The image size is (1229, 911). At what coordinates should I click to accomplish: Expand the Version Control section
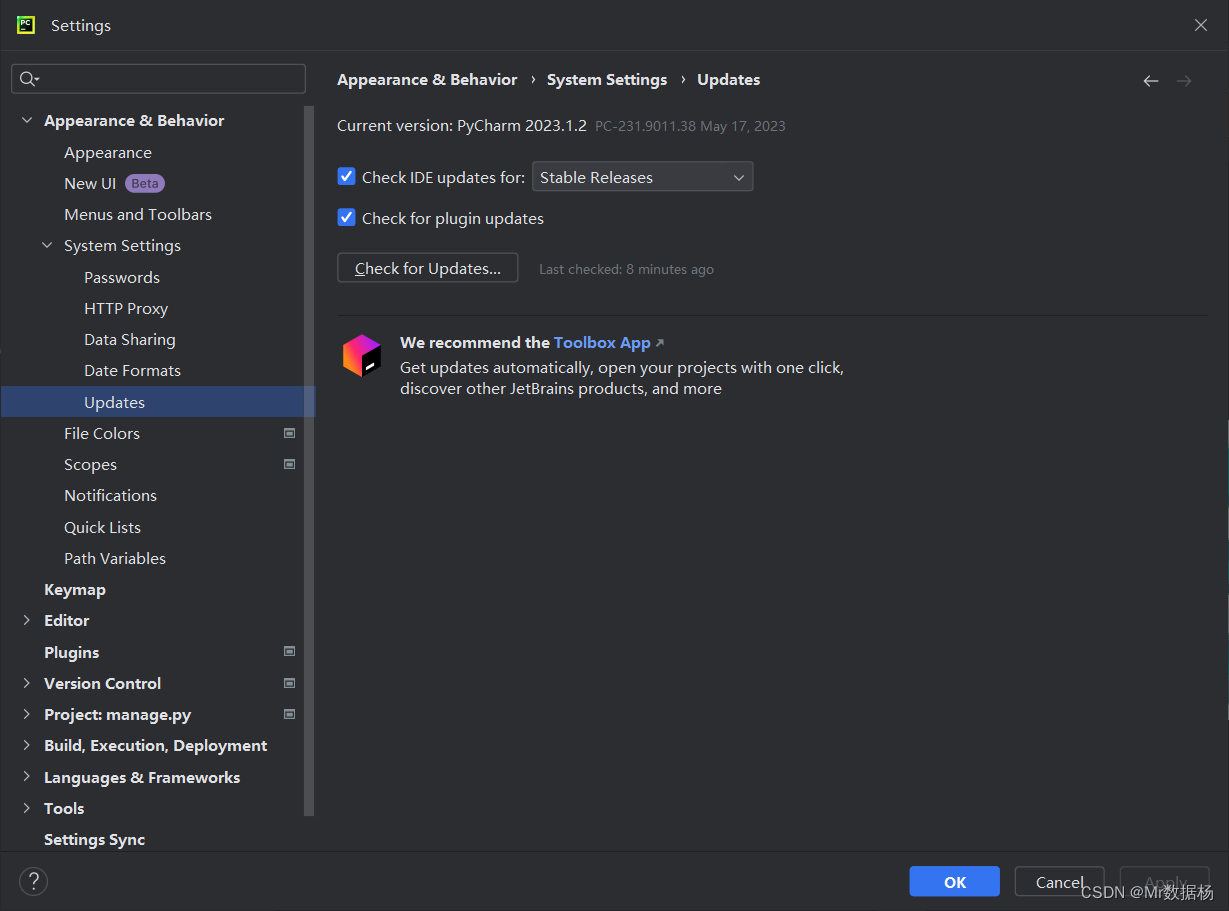pos(26,684)
